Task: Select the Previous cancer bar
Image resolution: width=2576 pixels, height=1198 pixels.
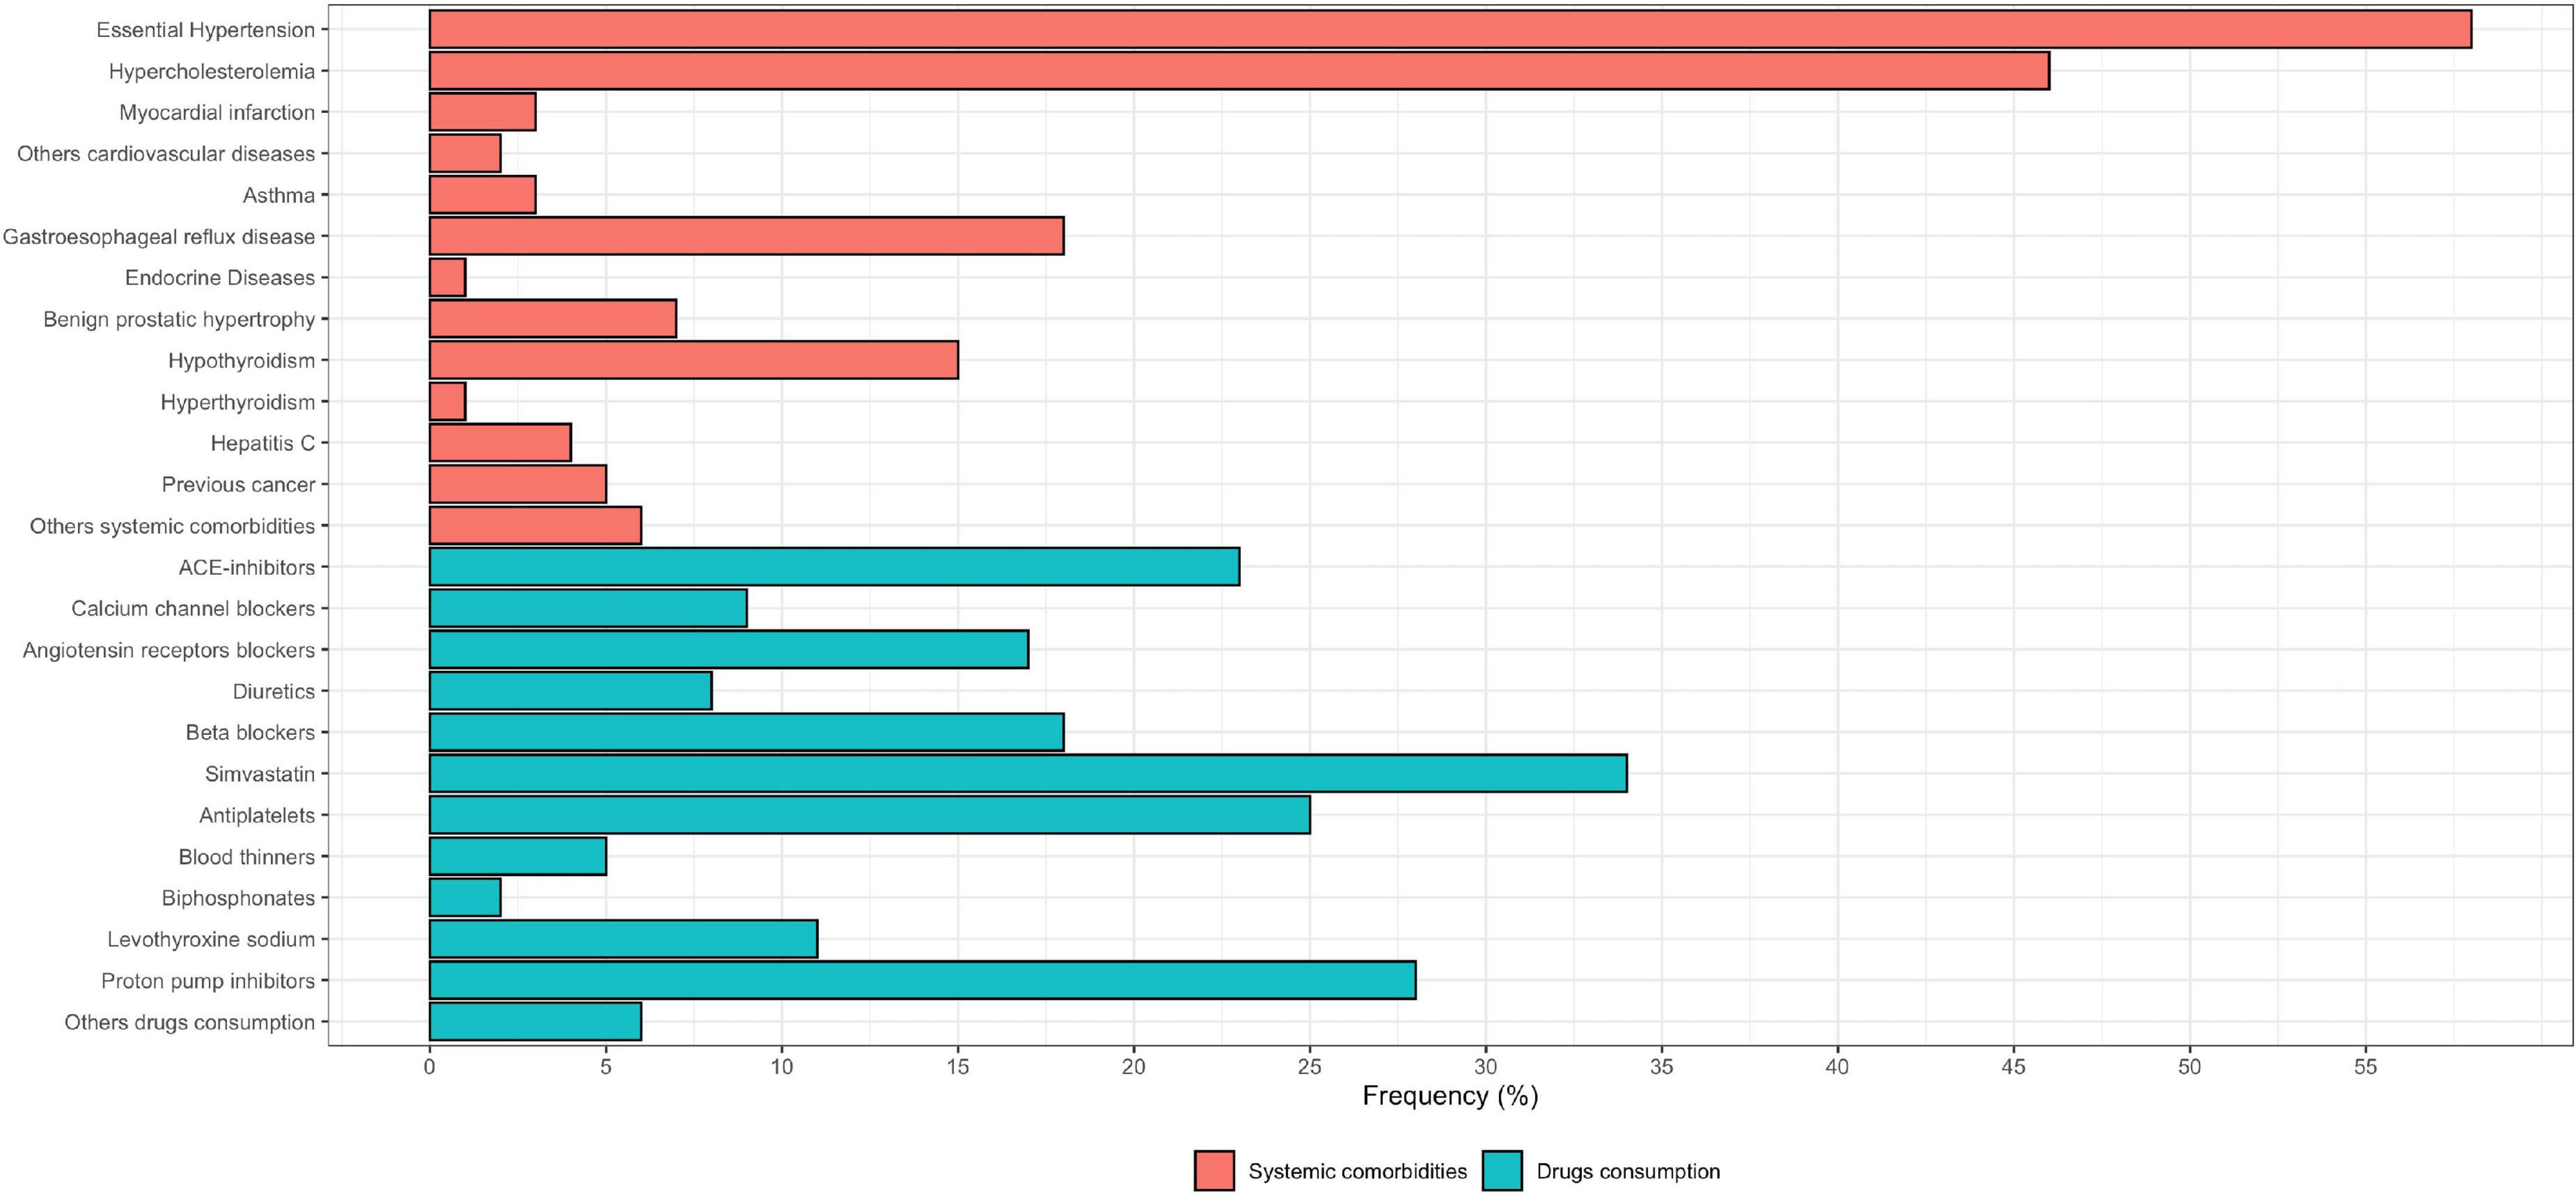Action: click(x=518, y=484)
